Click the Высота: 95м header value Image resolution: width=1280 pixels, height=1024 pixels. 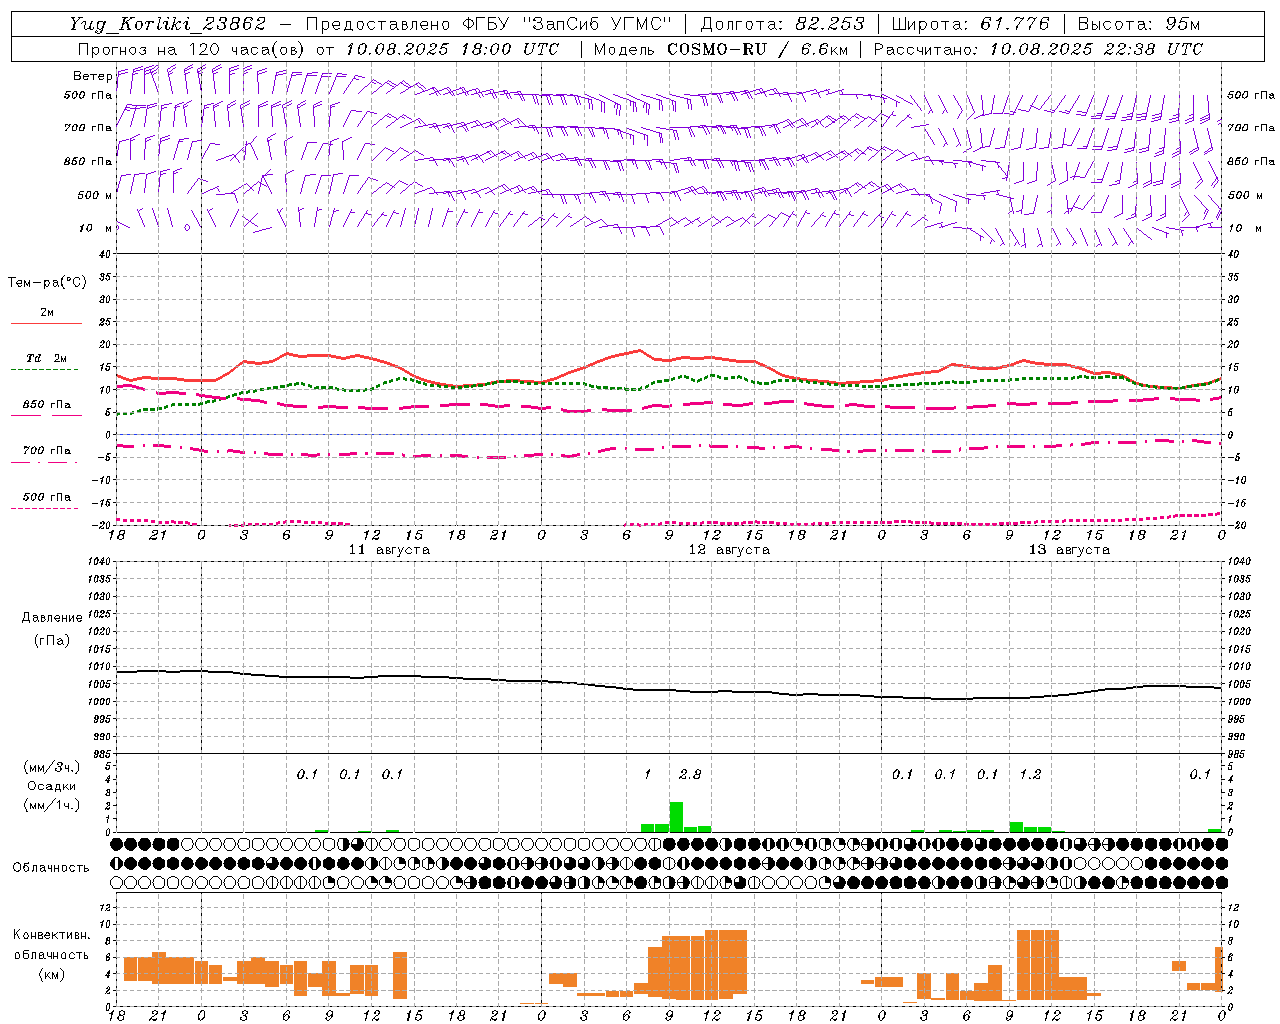click(x=1138, y=24)
